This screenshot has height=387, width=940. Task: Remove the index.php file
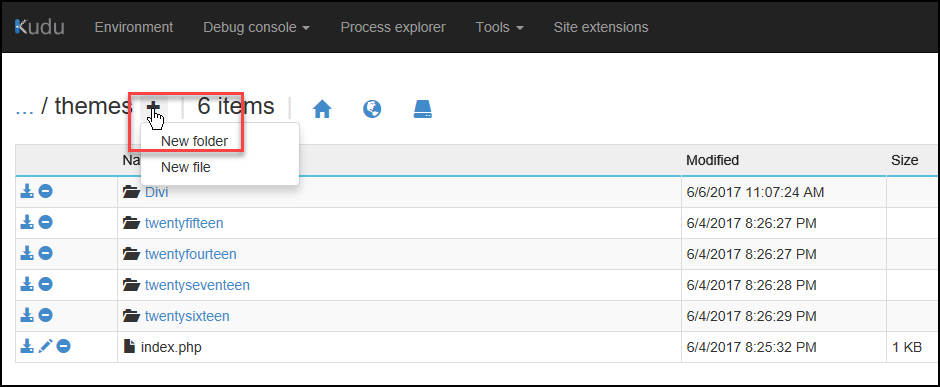[x=64, y=346]
